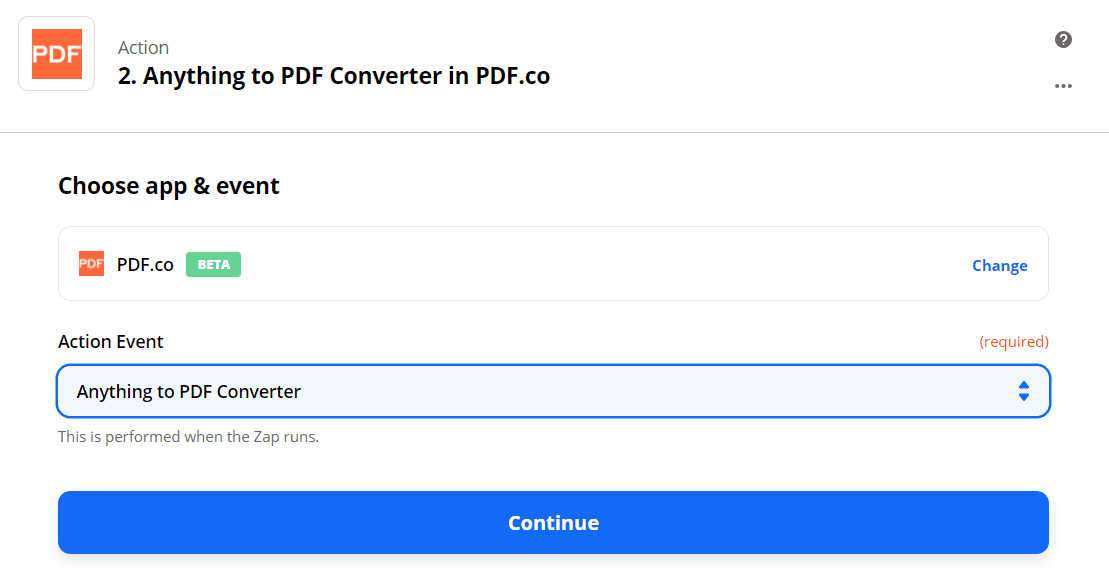
Task: Click the blue up-down arrows in dropdown
Action: click(1023, 391)
